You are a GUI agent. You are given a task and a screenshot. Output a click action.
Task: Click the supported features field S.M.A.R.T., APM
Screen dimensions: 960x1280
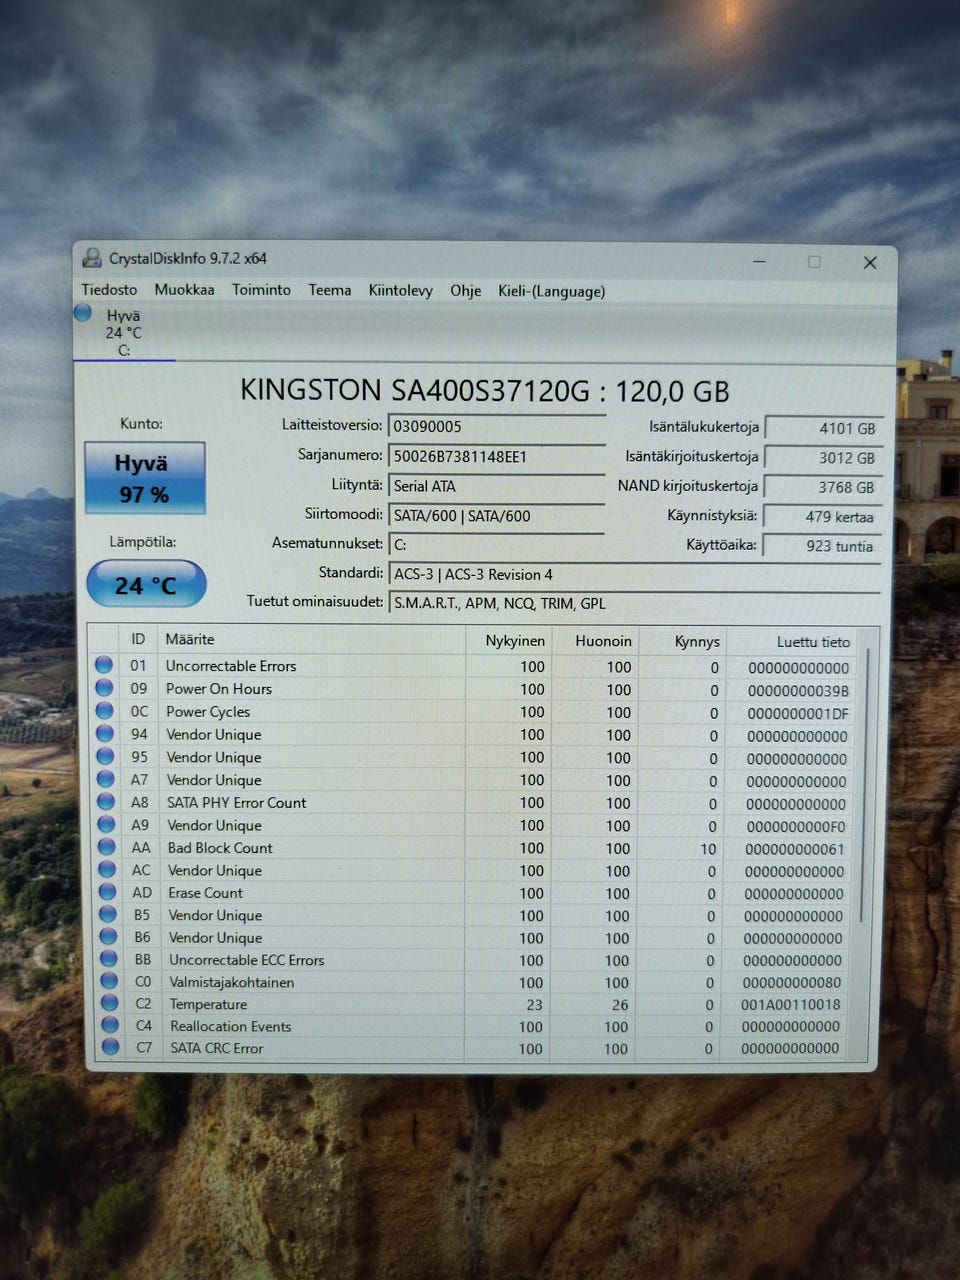[x=635, y=604]
